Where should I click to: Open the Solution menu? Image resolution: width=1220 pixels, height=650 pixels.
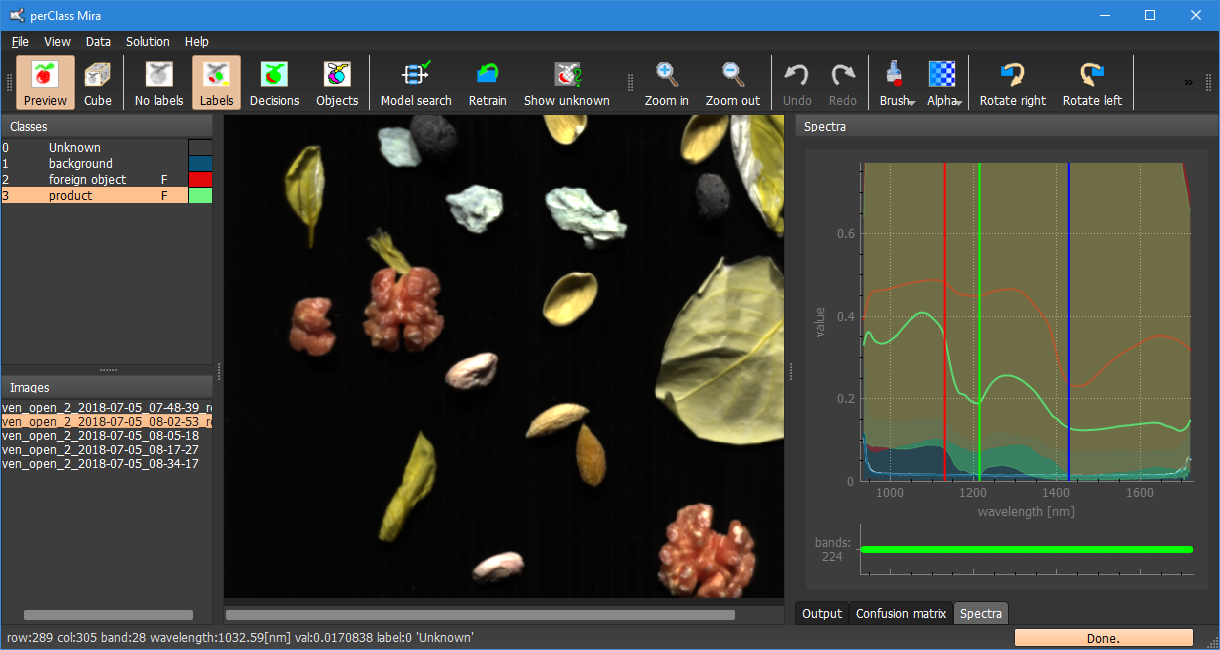147,42
